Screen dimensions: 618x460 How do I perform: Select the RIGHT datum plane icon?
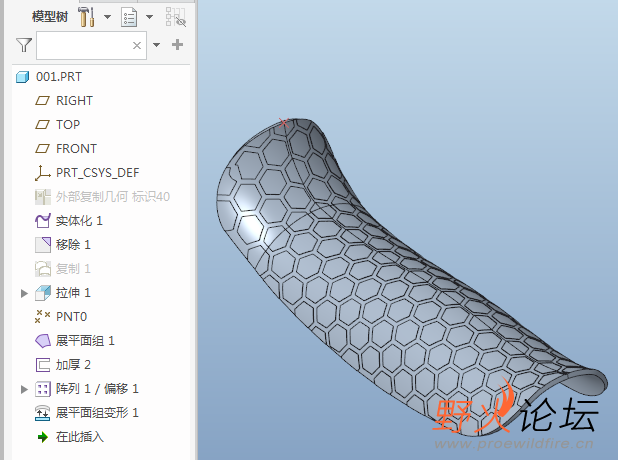click(42, 101)
